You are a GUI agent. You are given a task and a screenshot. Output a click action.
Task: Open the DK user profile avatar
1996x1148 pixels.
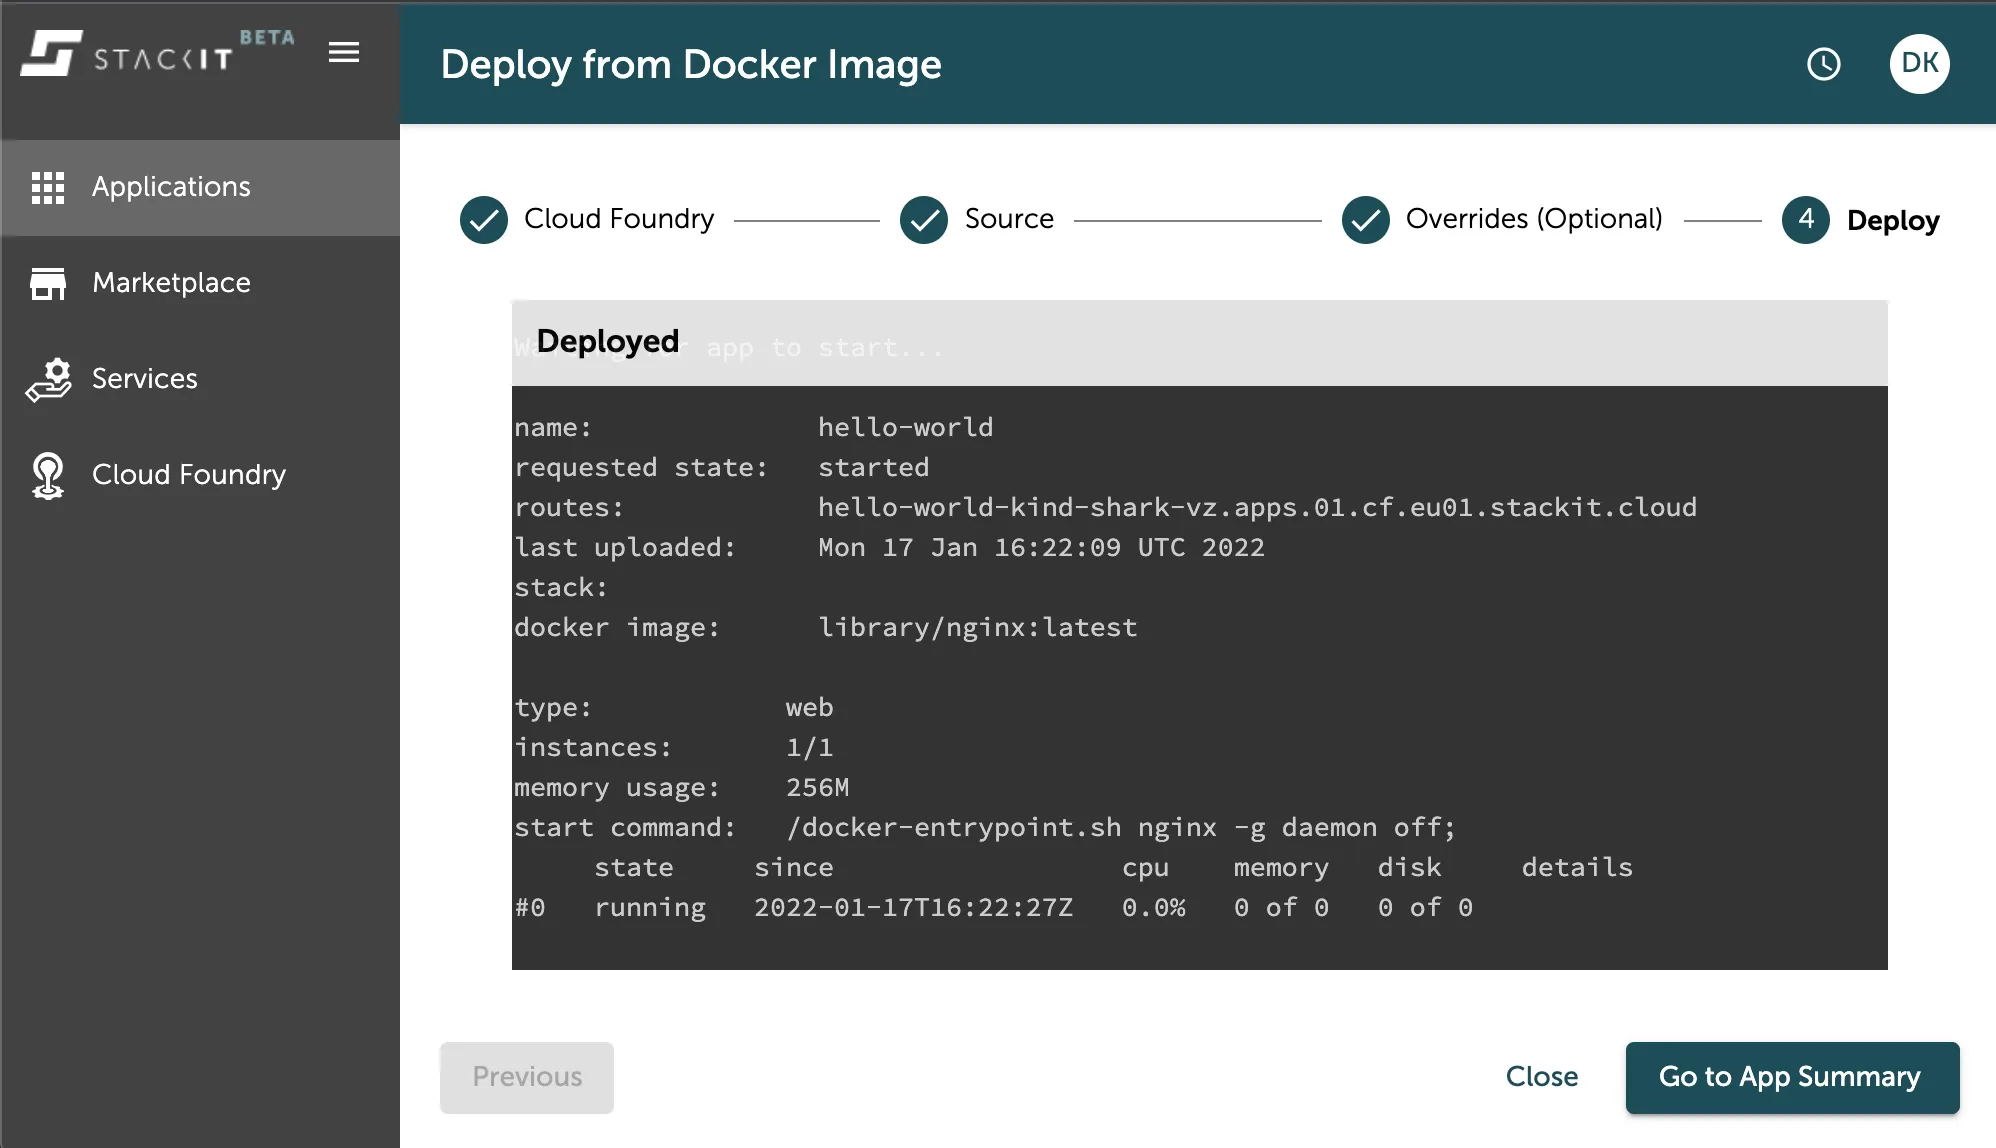click(x=1918, y=64)
